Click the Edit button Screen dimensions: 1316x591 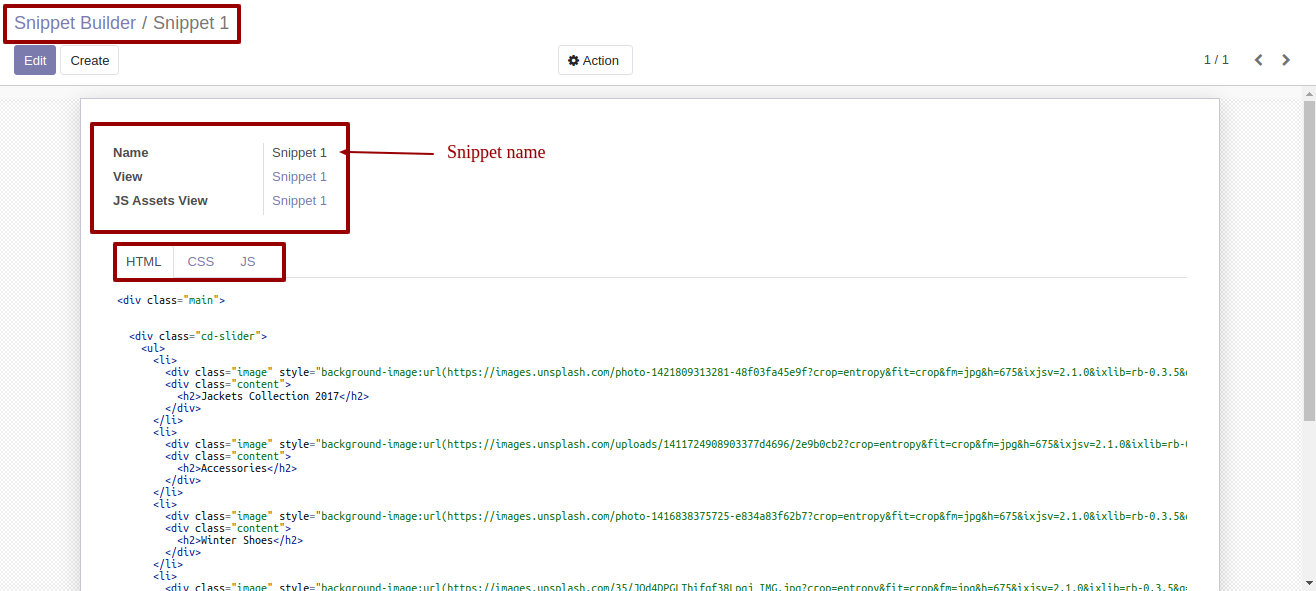(x=35, y=60)
